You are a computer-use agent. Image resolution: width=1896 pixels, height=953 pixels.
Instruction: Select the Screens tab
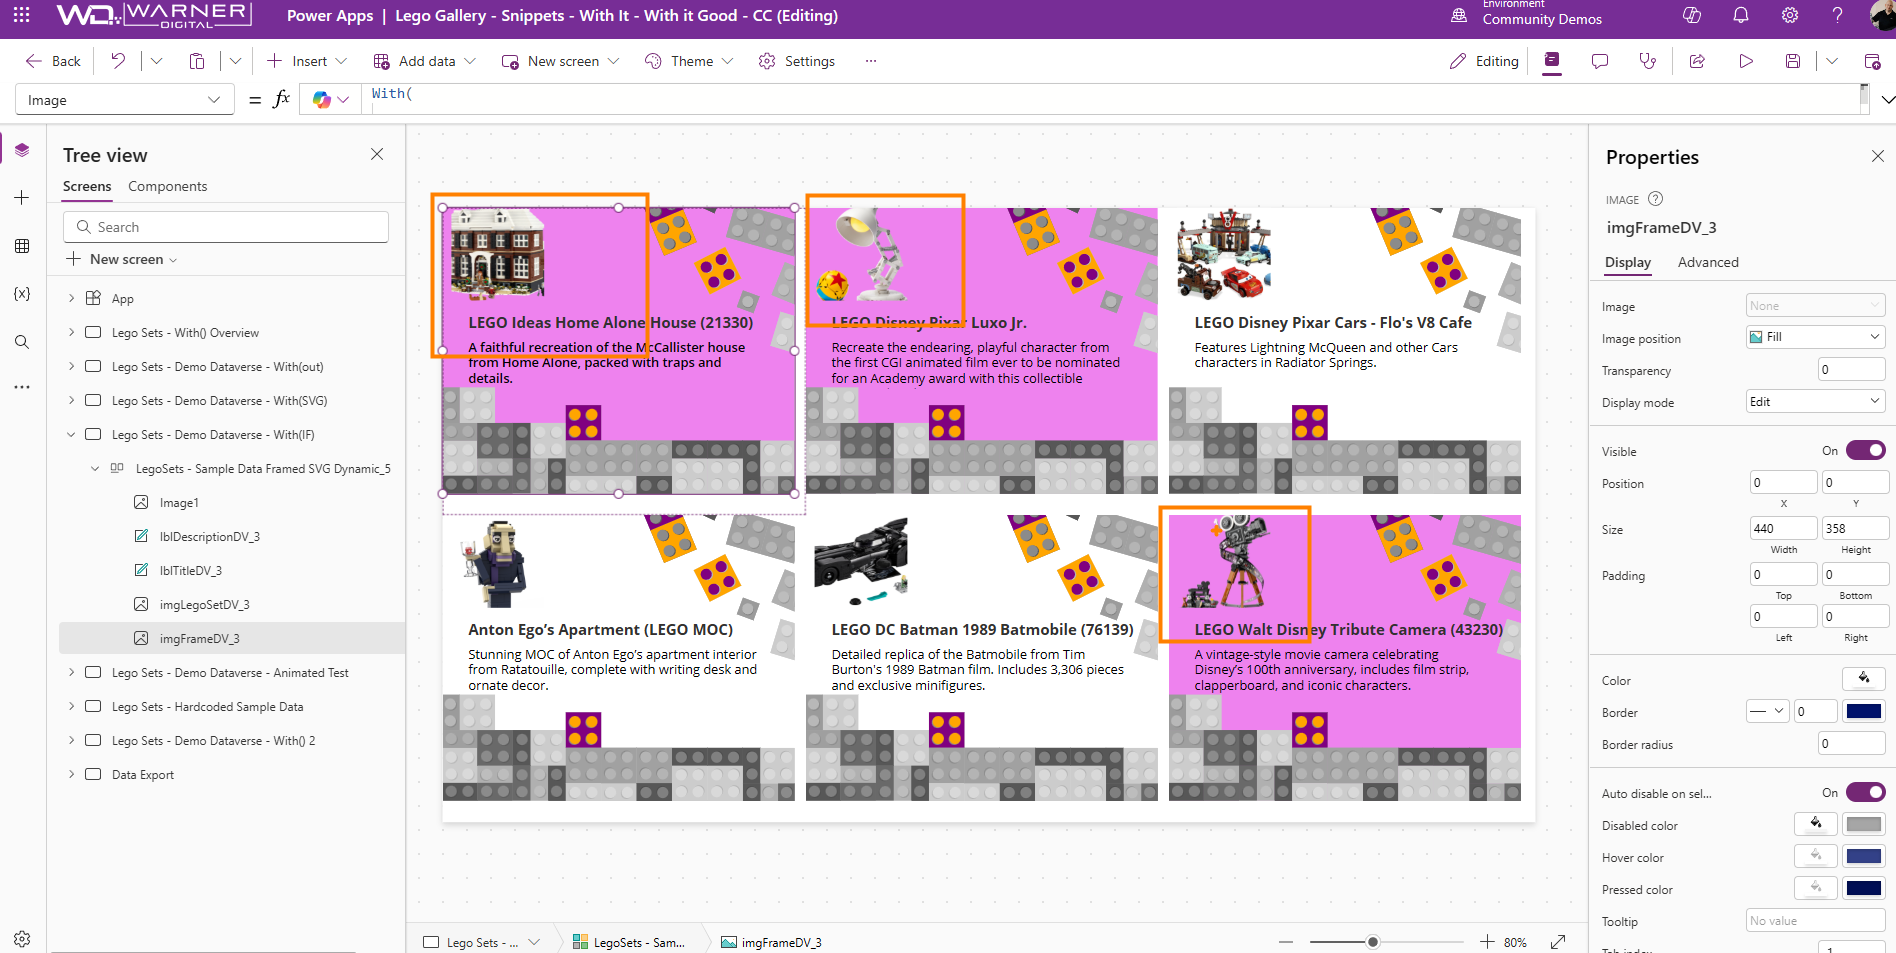87,187
